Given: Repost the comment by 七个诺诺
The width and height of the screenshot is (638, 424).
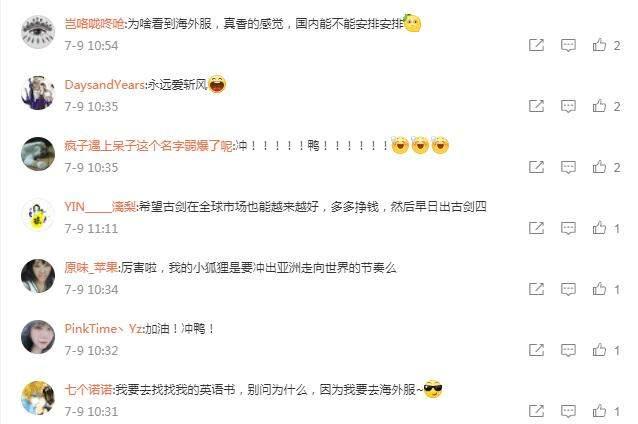Looking at the screenshot, I should pos(536,411).
